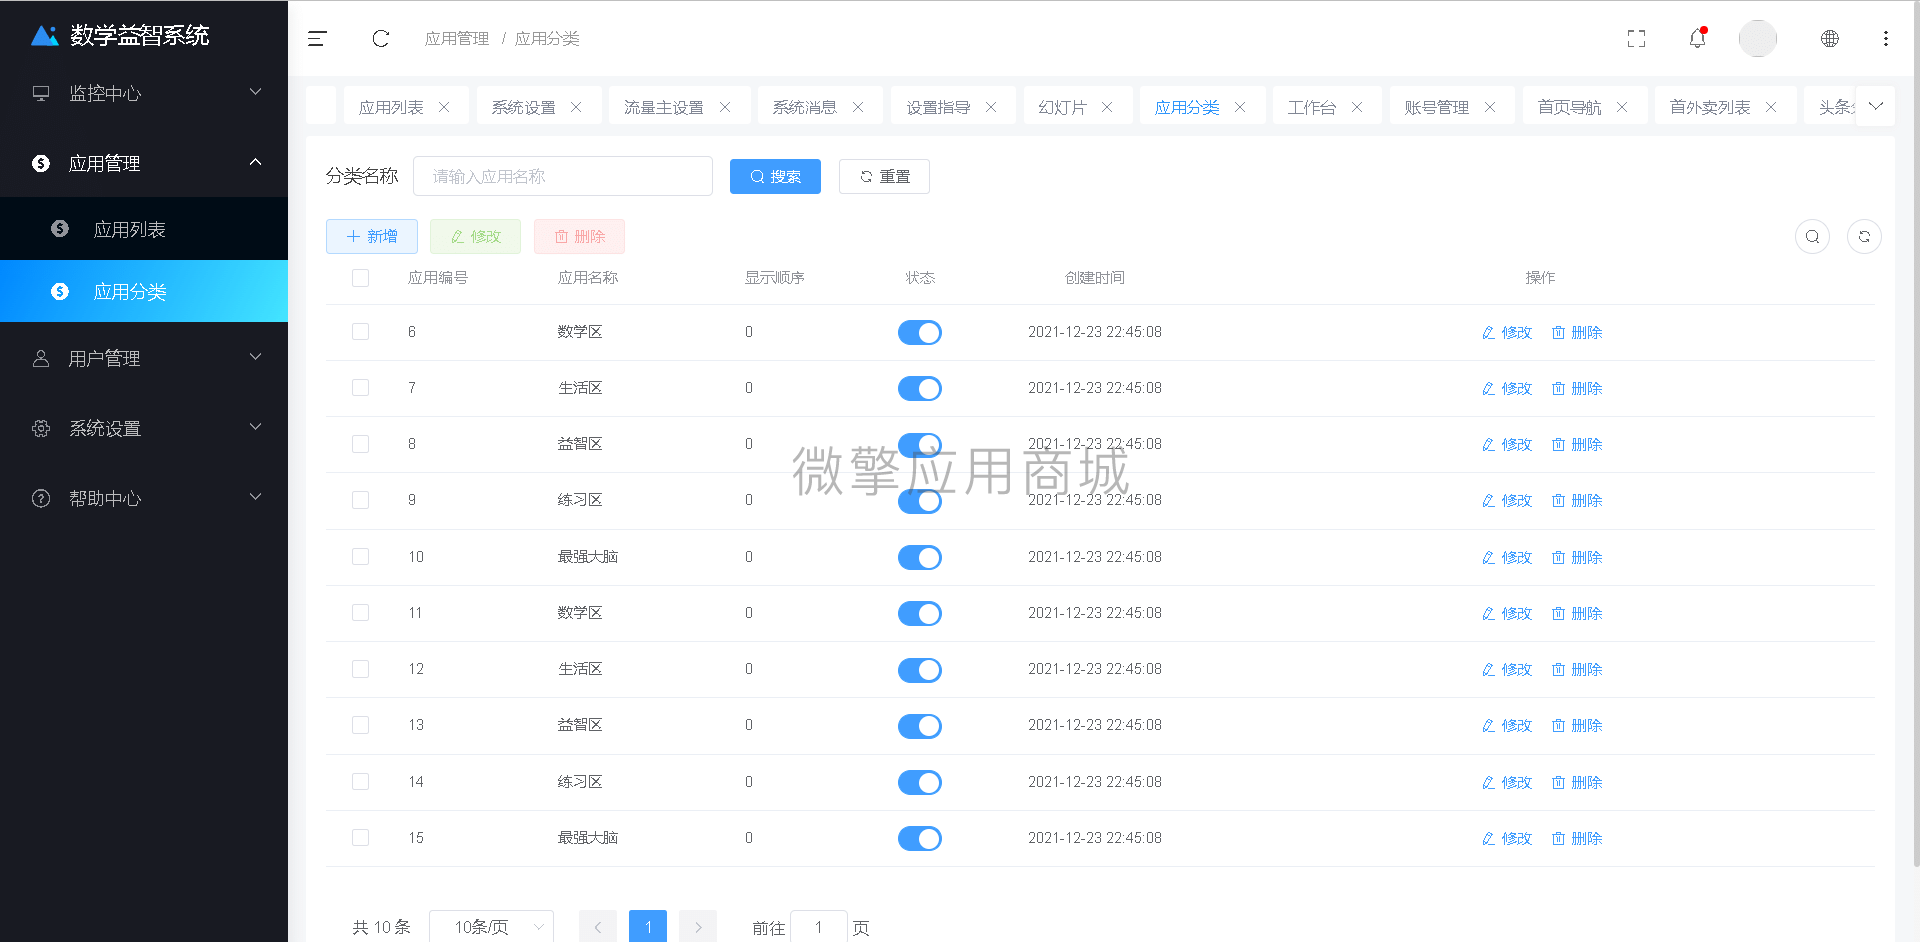Expand 监控中心 menu in sidebar
Viewport: 1920px width, 942px height.
point(144,93)
